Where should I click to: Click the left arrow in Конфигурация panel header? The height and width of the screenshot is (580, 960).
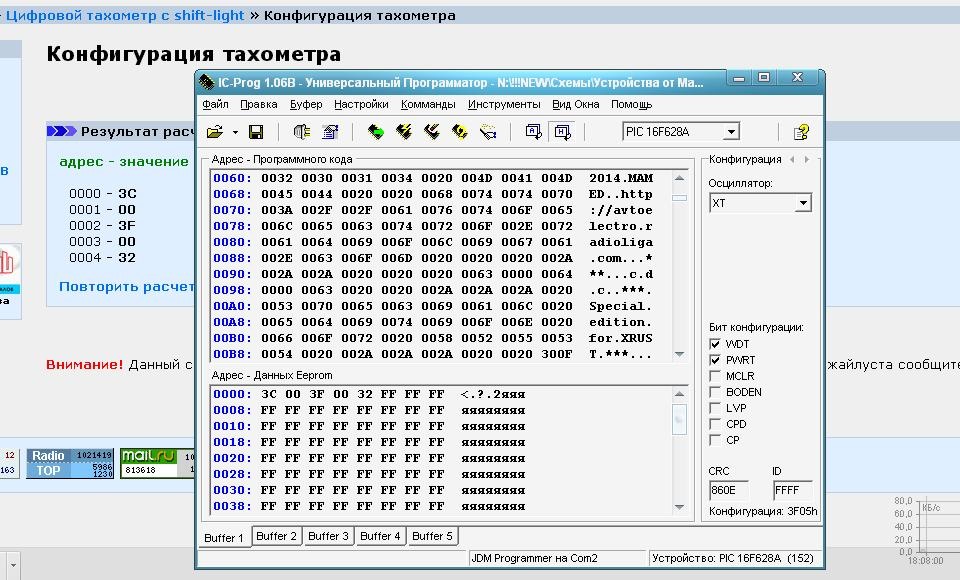pyautogui.click(x=792, y=159)
